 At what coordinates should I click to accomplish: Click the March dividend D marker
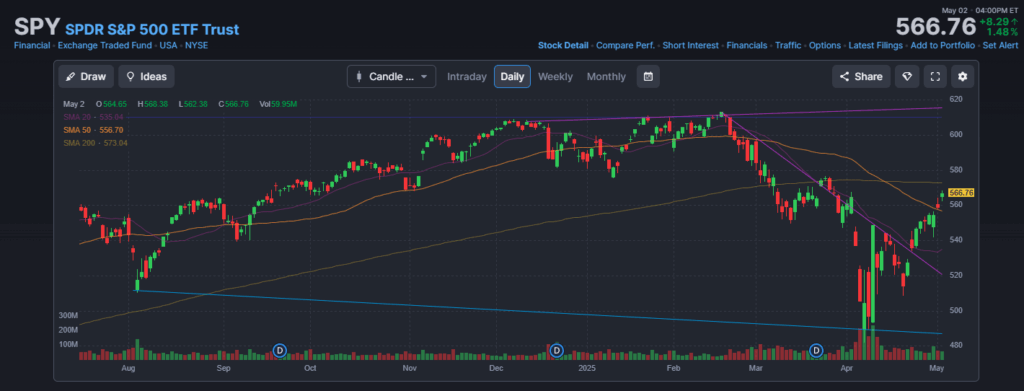coord(816,351)
